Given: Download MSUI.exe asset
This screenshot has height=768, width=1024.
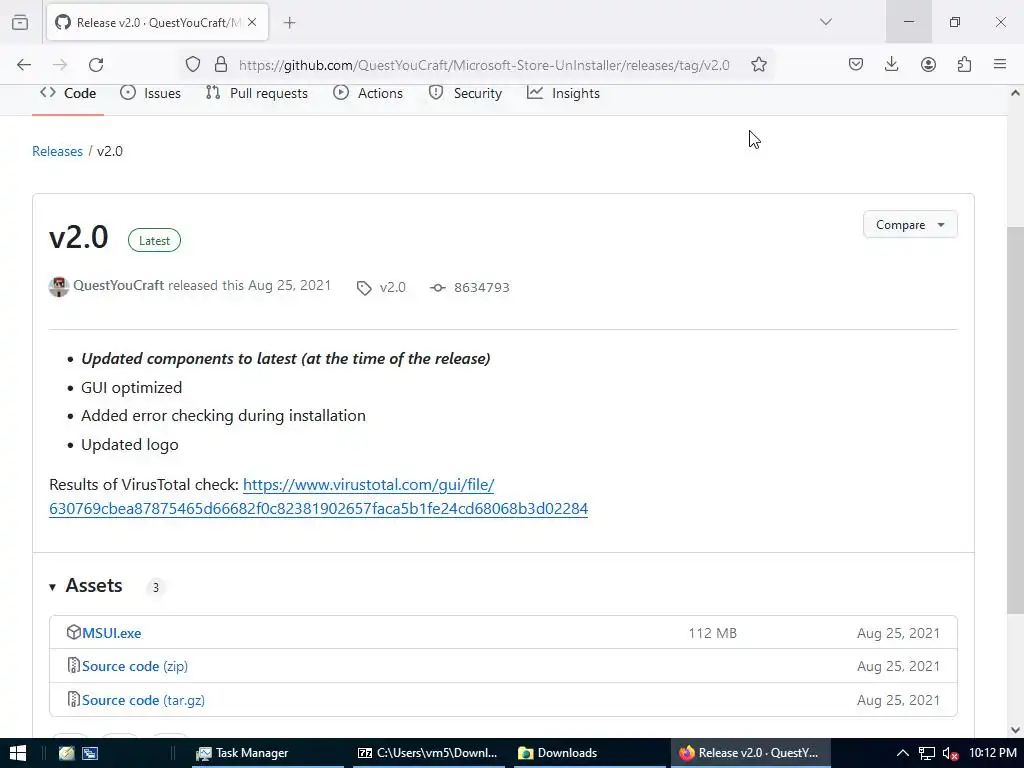Looking at the screenshot, I should coord(112,633).
